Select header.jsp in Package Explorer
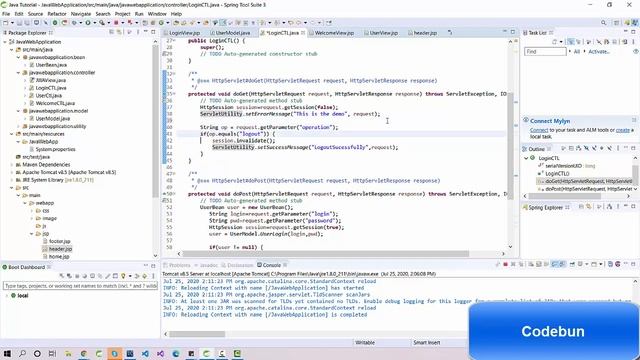 [60, 249]
